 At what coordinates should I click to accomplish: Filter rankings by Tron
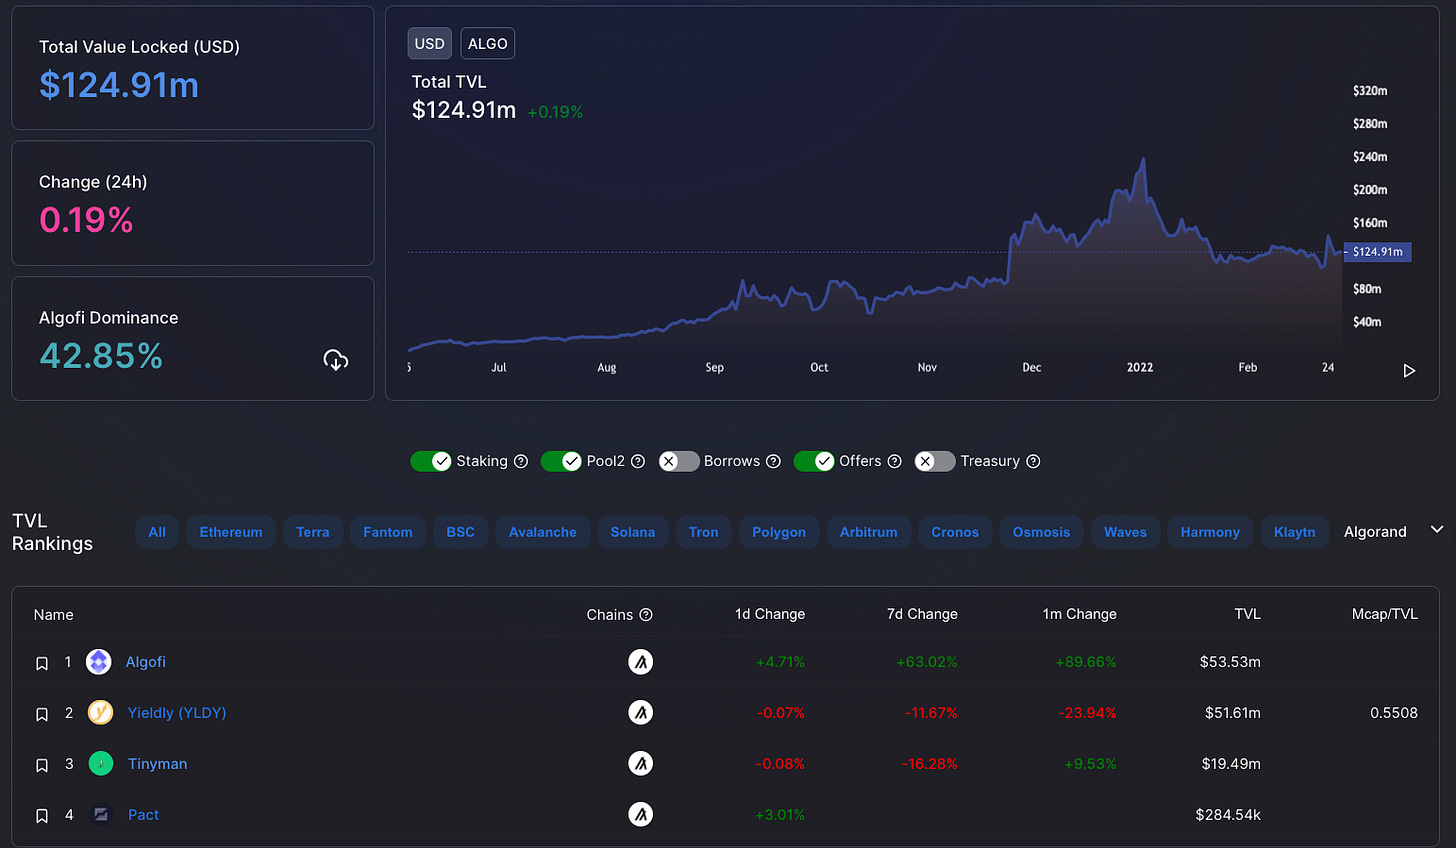[704, 532]
